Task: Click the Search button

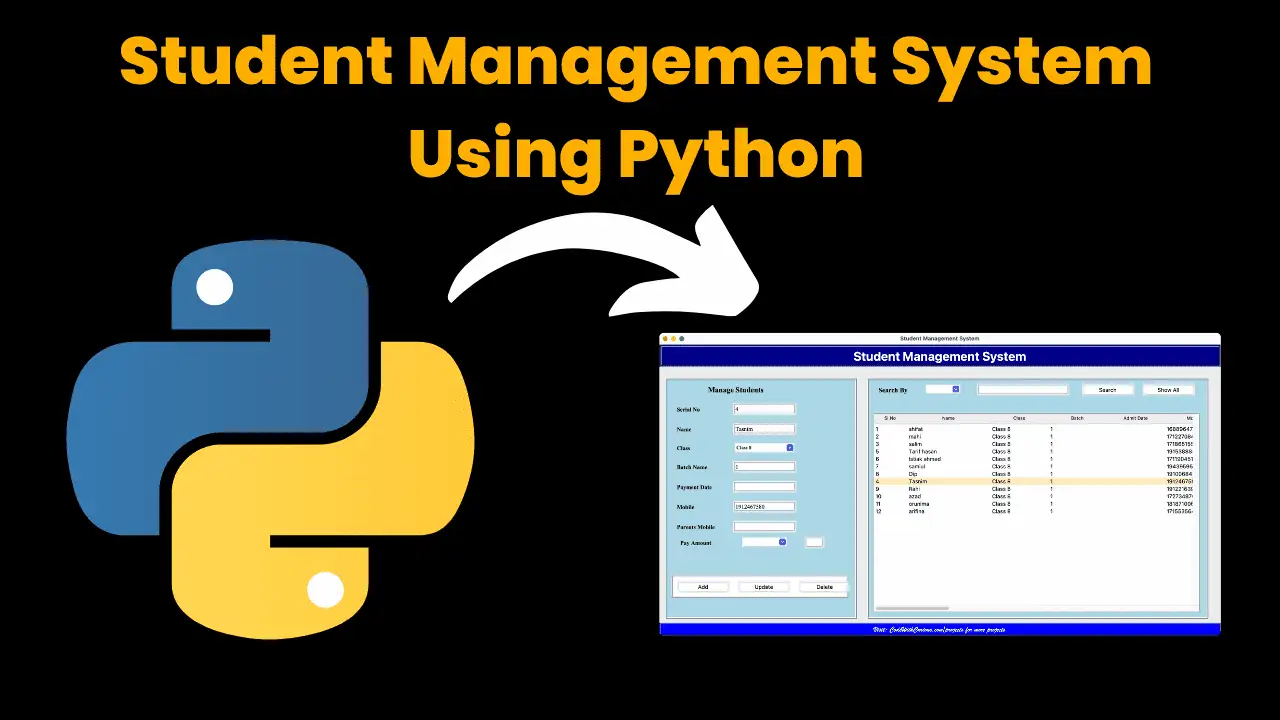Action: point(1107,390)
